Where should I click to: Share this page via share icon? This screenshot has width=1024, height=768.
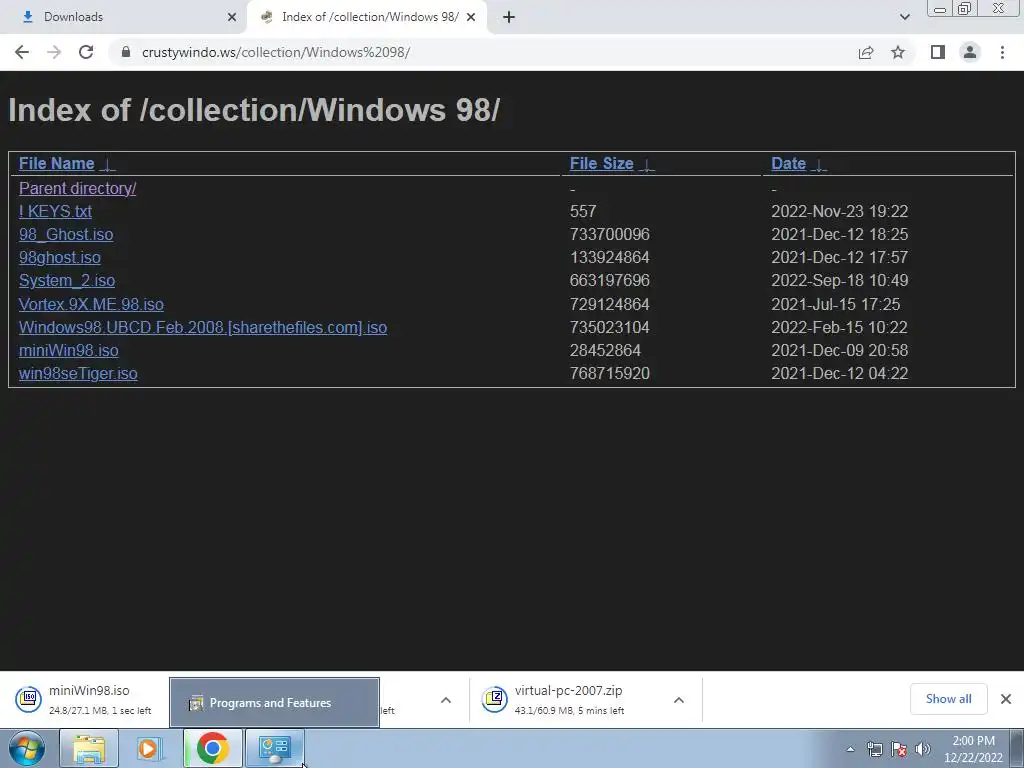coord(866,52)
